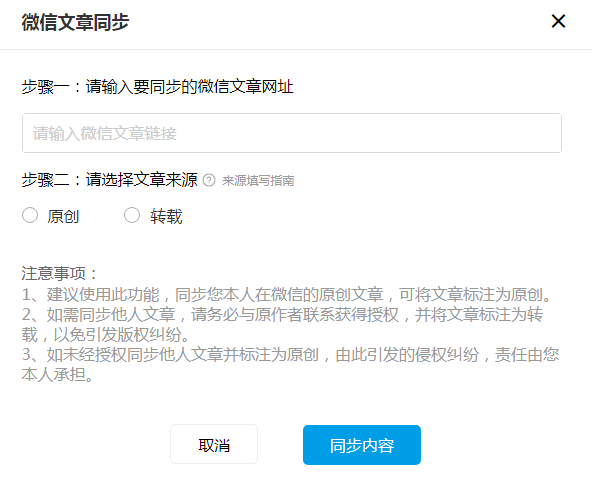The width and height of the screenshot is (592, 485).
Task: Click note 2 line starting 如需同步他人文章
Action: (x=282, y=314)
